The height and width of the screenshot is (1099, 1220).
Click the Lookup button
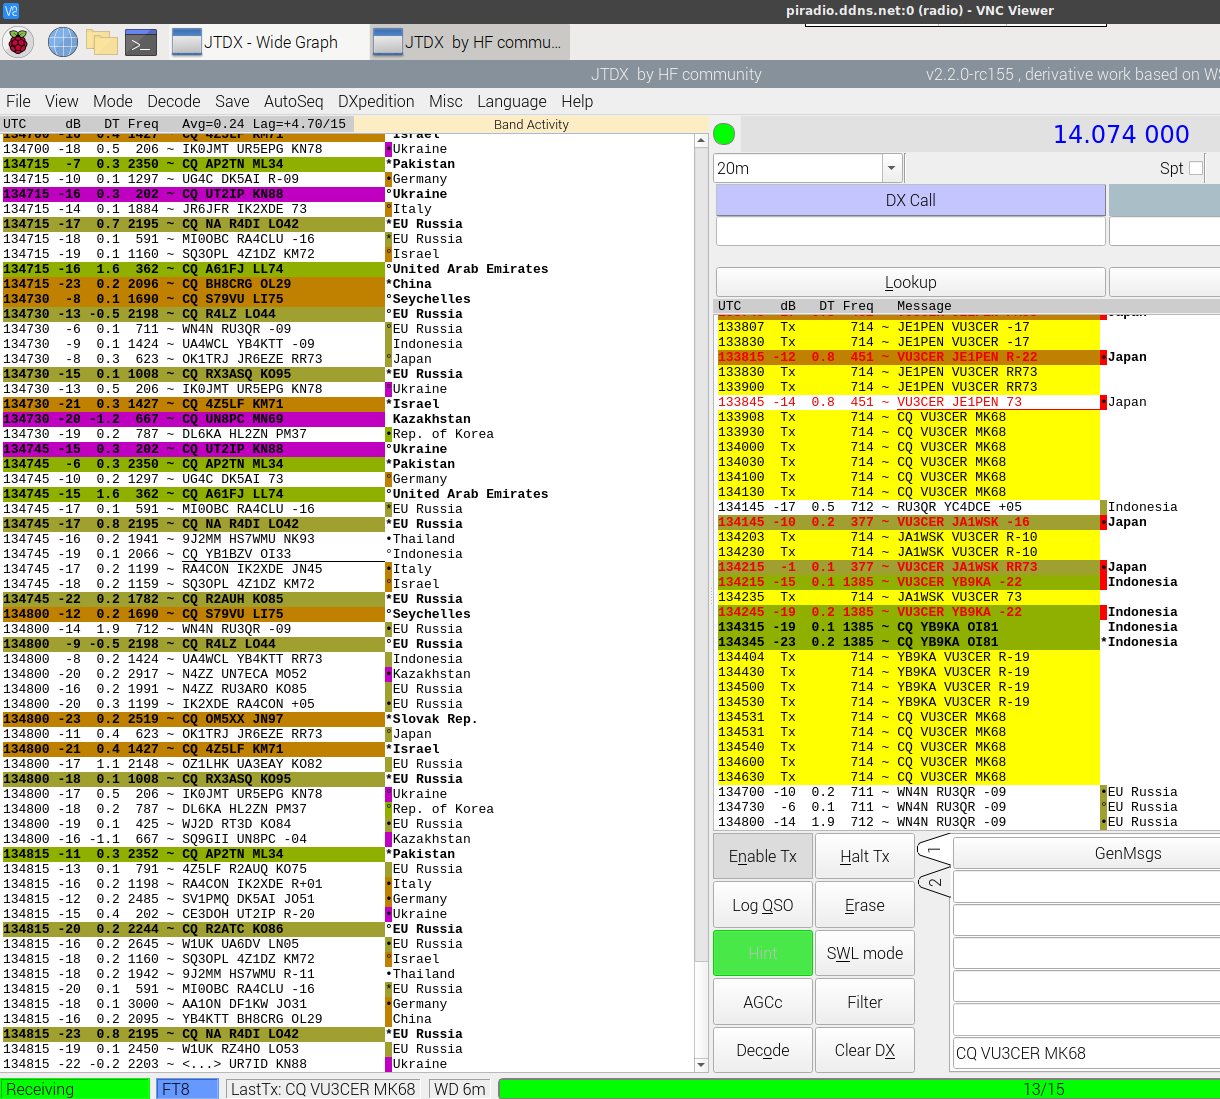coord(911,282)
